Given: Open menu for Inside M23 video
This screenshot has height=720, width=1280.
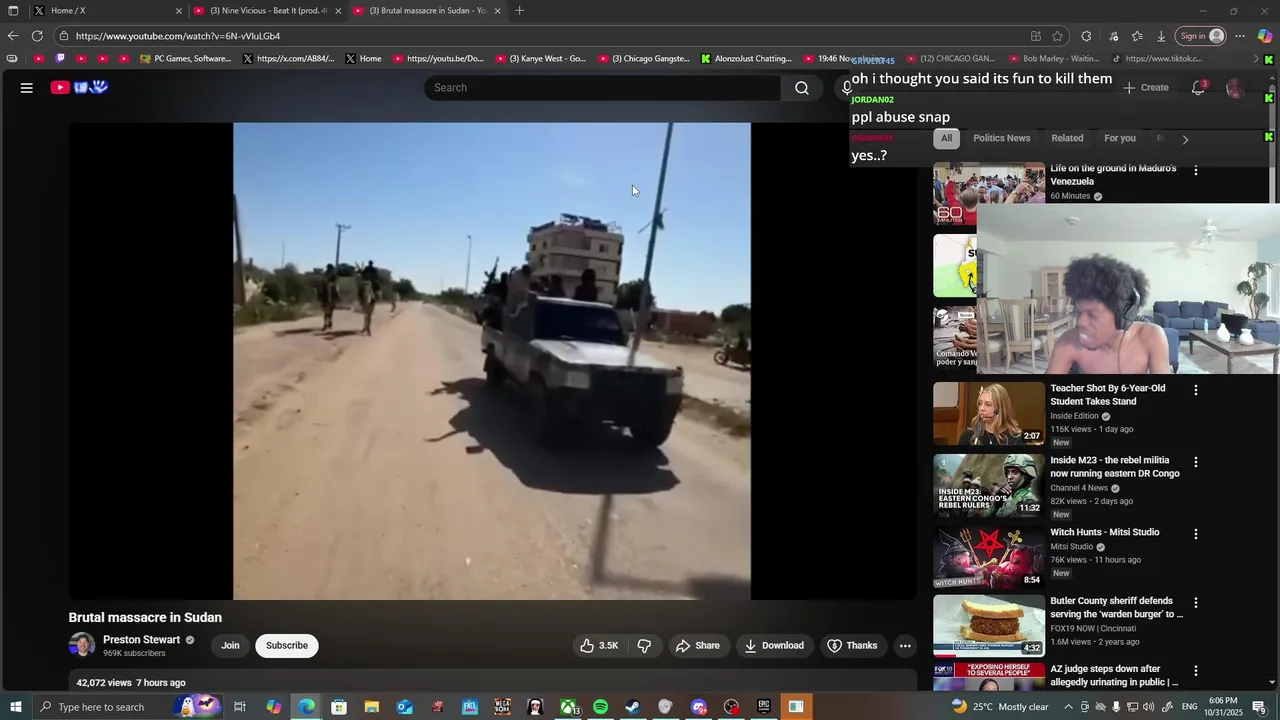Looking at the screenshot, I should coord(1195,462).
